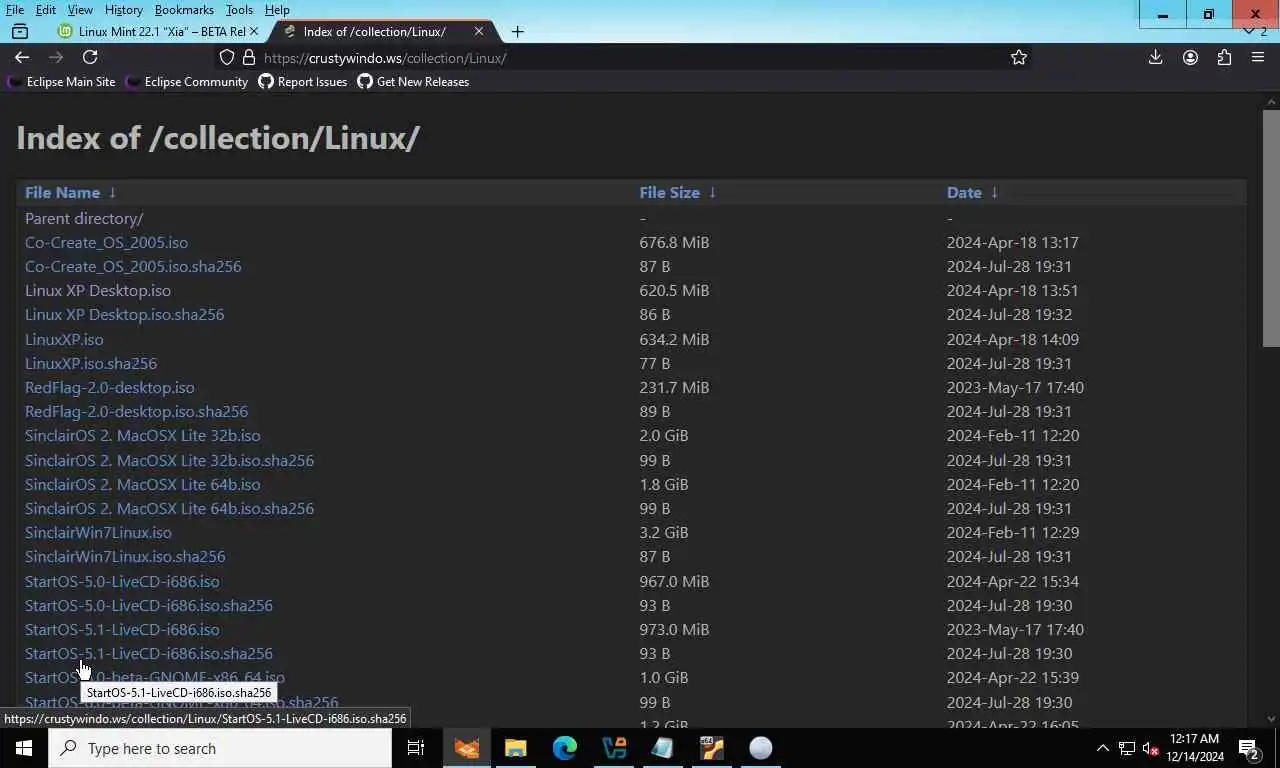
Task: Open the LinuxXP.iso.sha256 checksum link
Action: 91,363
